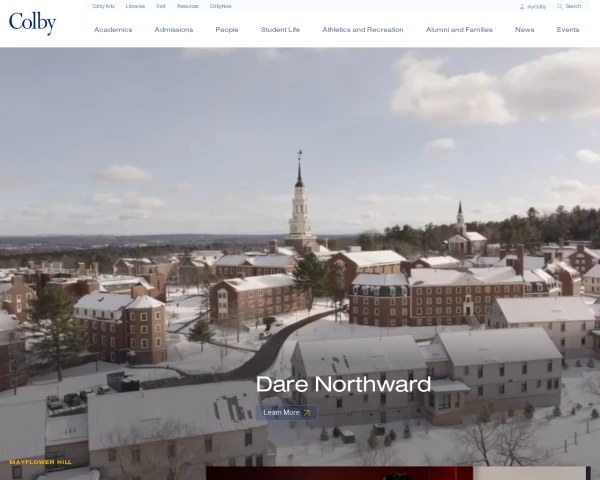Open the Student Life menu
The height and width of the screenshot is (480, 600).
click(x=280, y=30)
